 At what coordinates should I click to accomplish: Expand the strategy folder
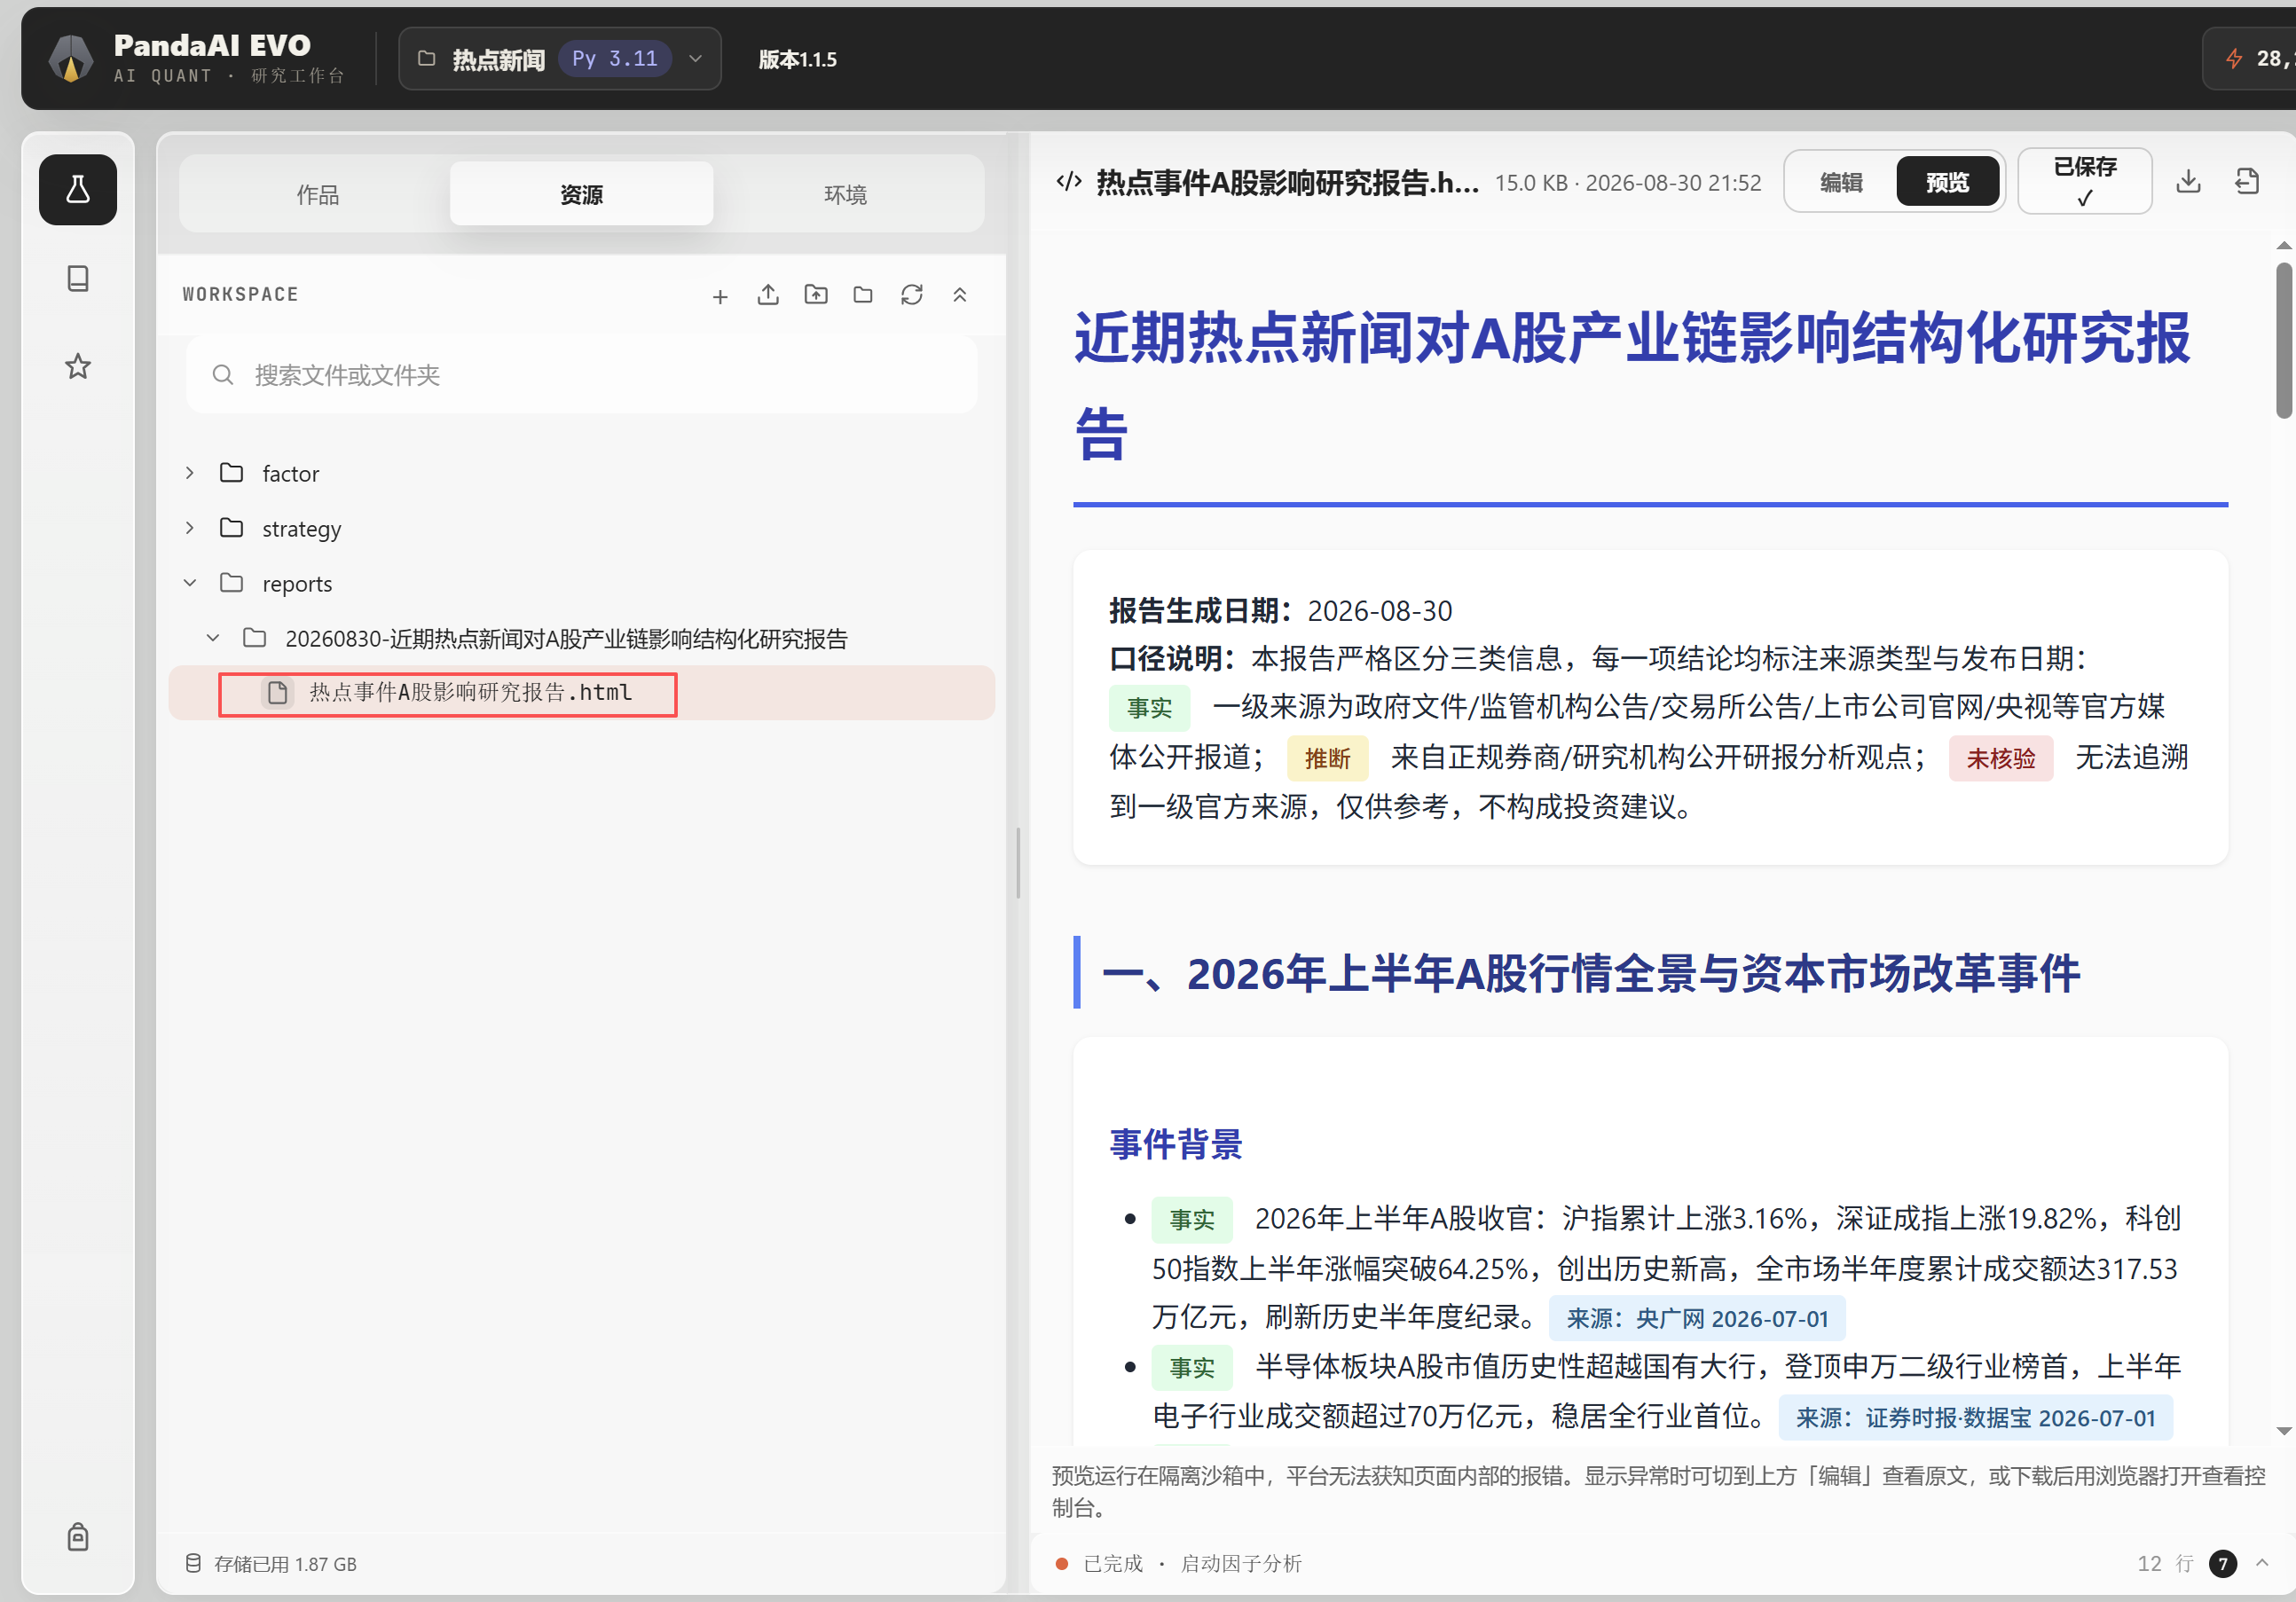(x=190, y=528)
